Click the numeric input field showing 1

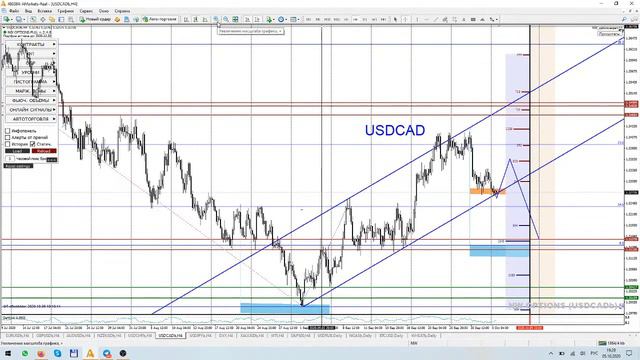[10, 159]
